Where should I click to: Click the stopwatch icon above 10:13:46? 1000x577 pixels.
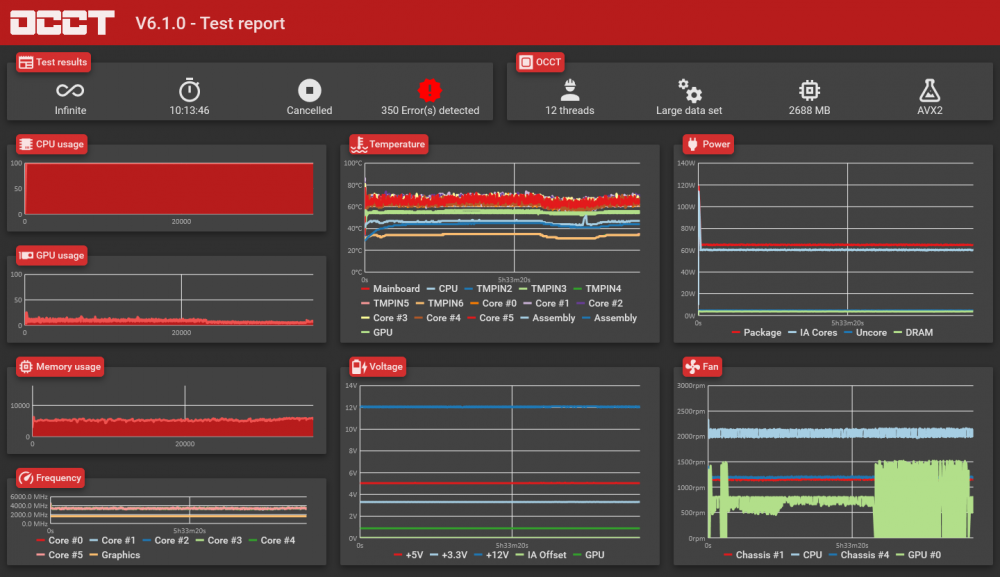coord(189,90)
